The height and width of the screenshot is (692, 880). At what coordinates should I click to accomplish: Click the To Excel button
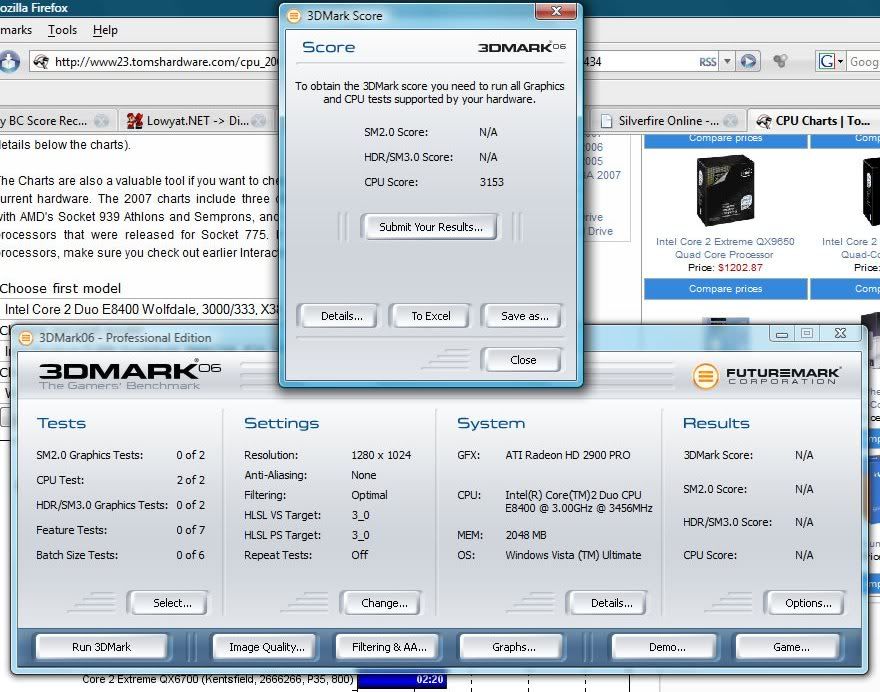pos(430,316)
